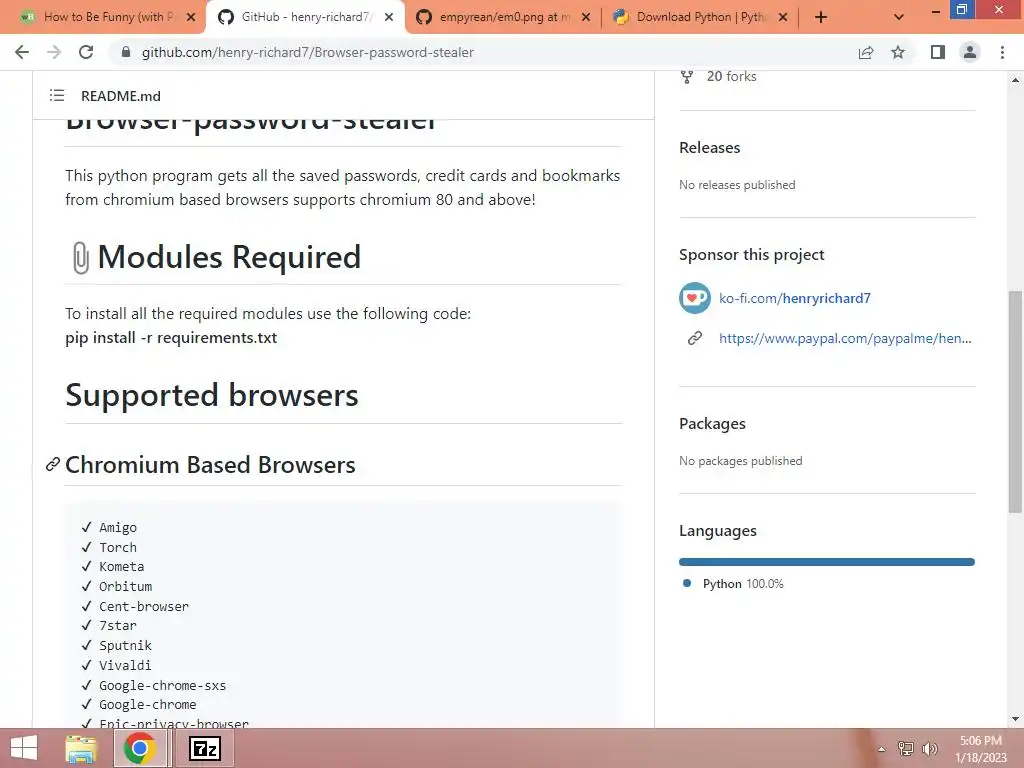
Task: Click the 20 forks link
Action: [x=731, y=76]
